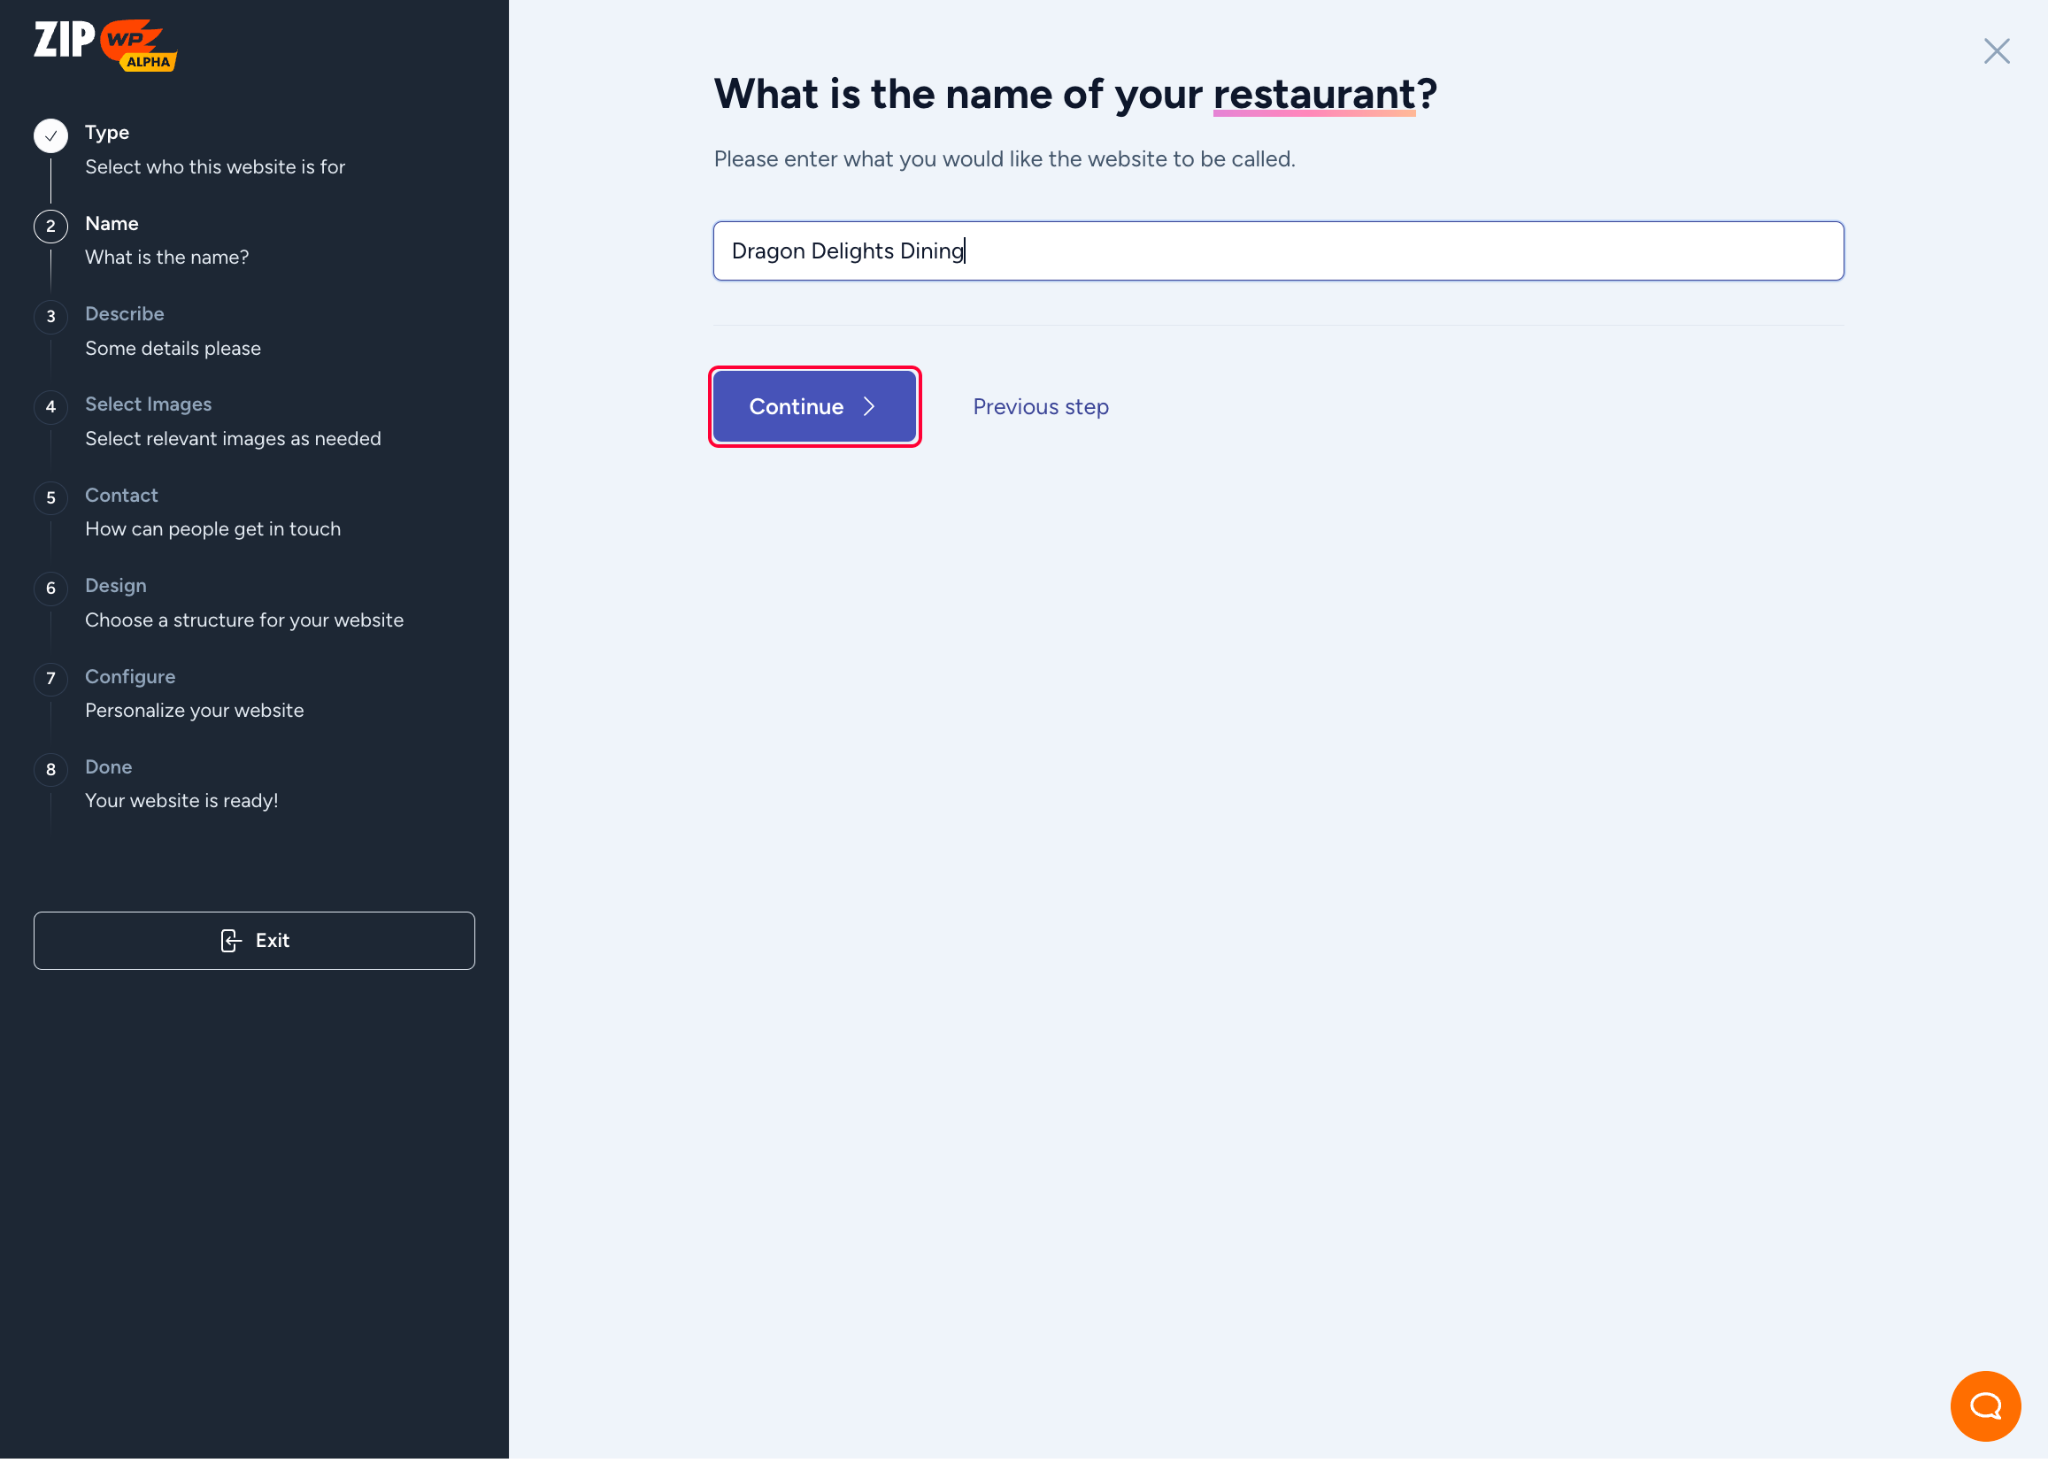
Task: Focus the restaurant name input field
Action: click(x=1278, y=251)
